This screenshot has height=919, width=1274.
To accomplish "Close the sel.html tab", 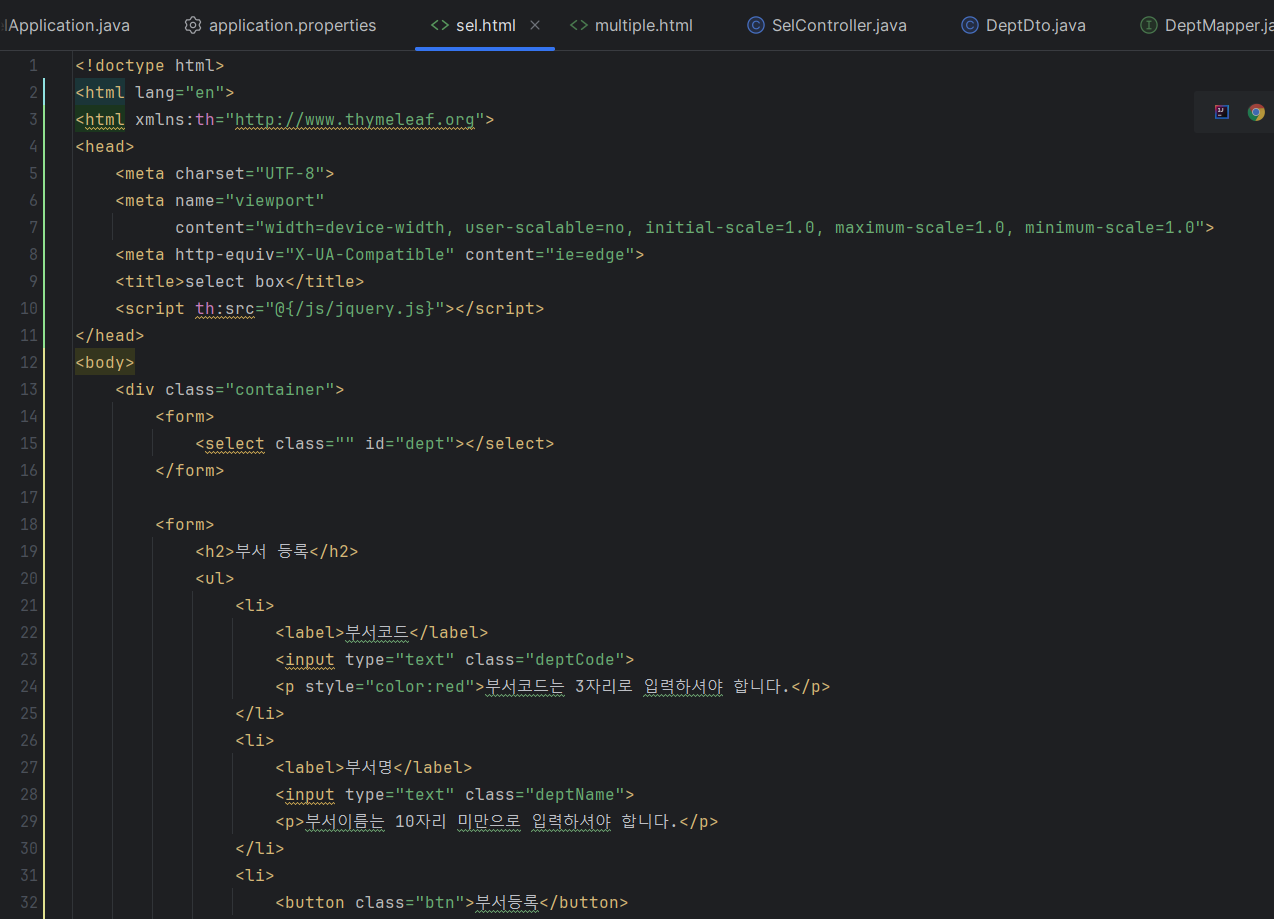I will 535,25.
